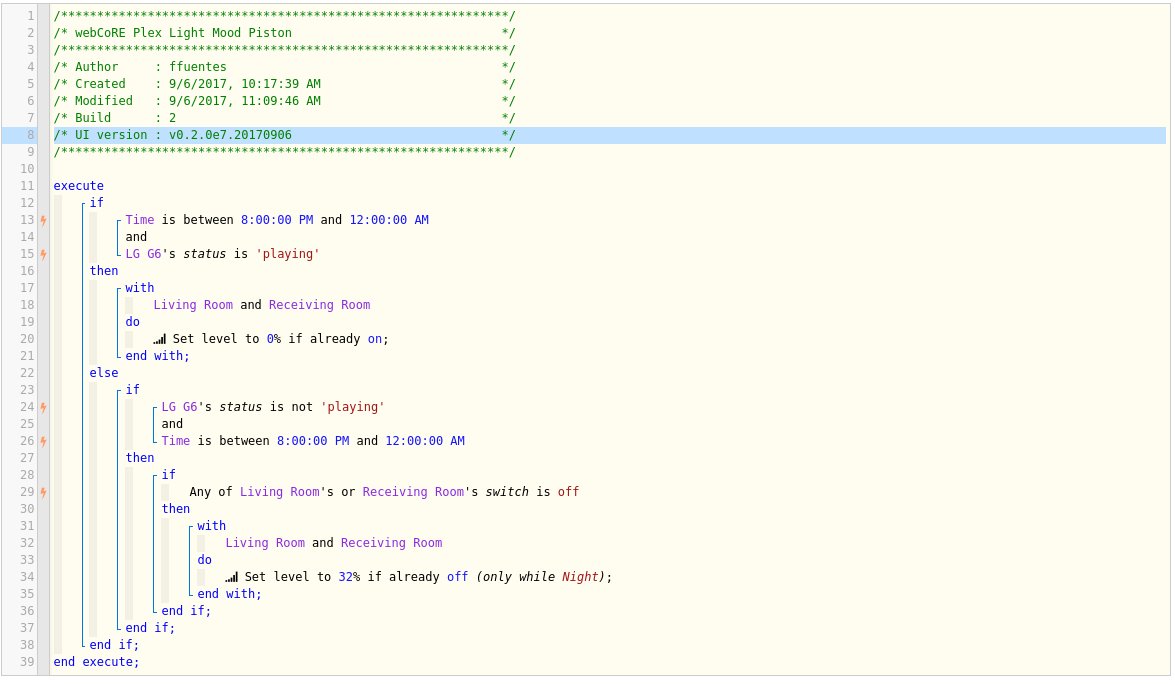This screenshot has height=684, width=1175.
Task: Click the lightning bolt icon on line 15
Action: tap(43, 254)
